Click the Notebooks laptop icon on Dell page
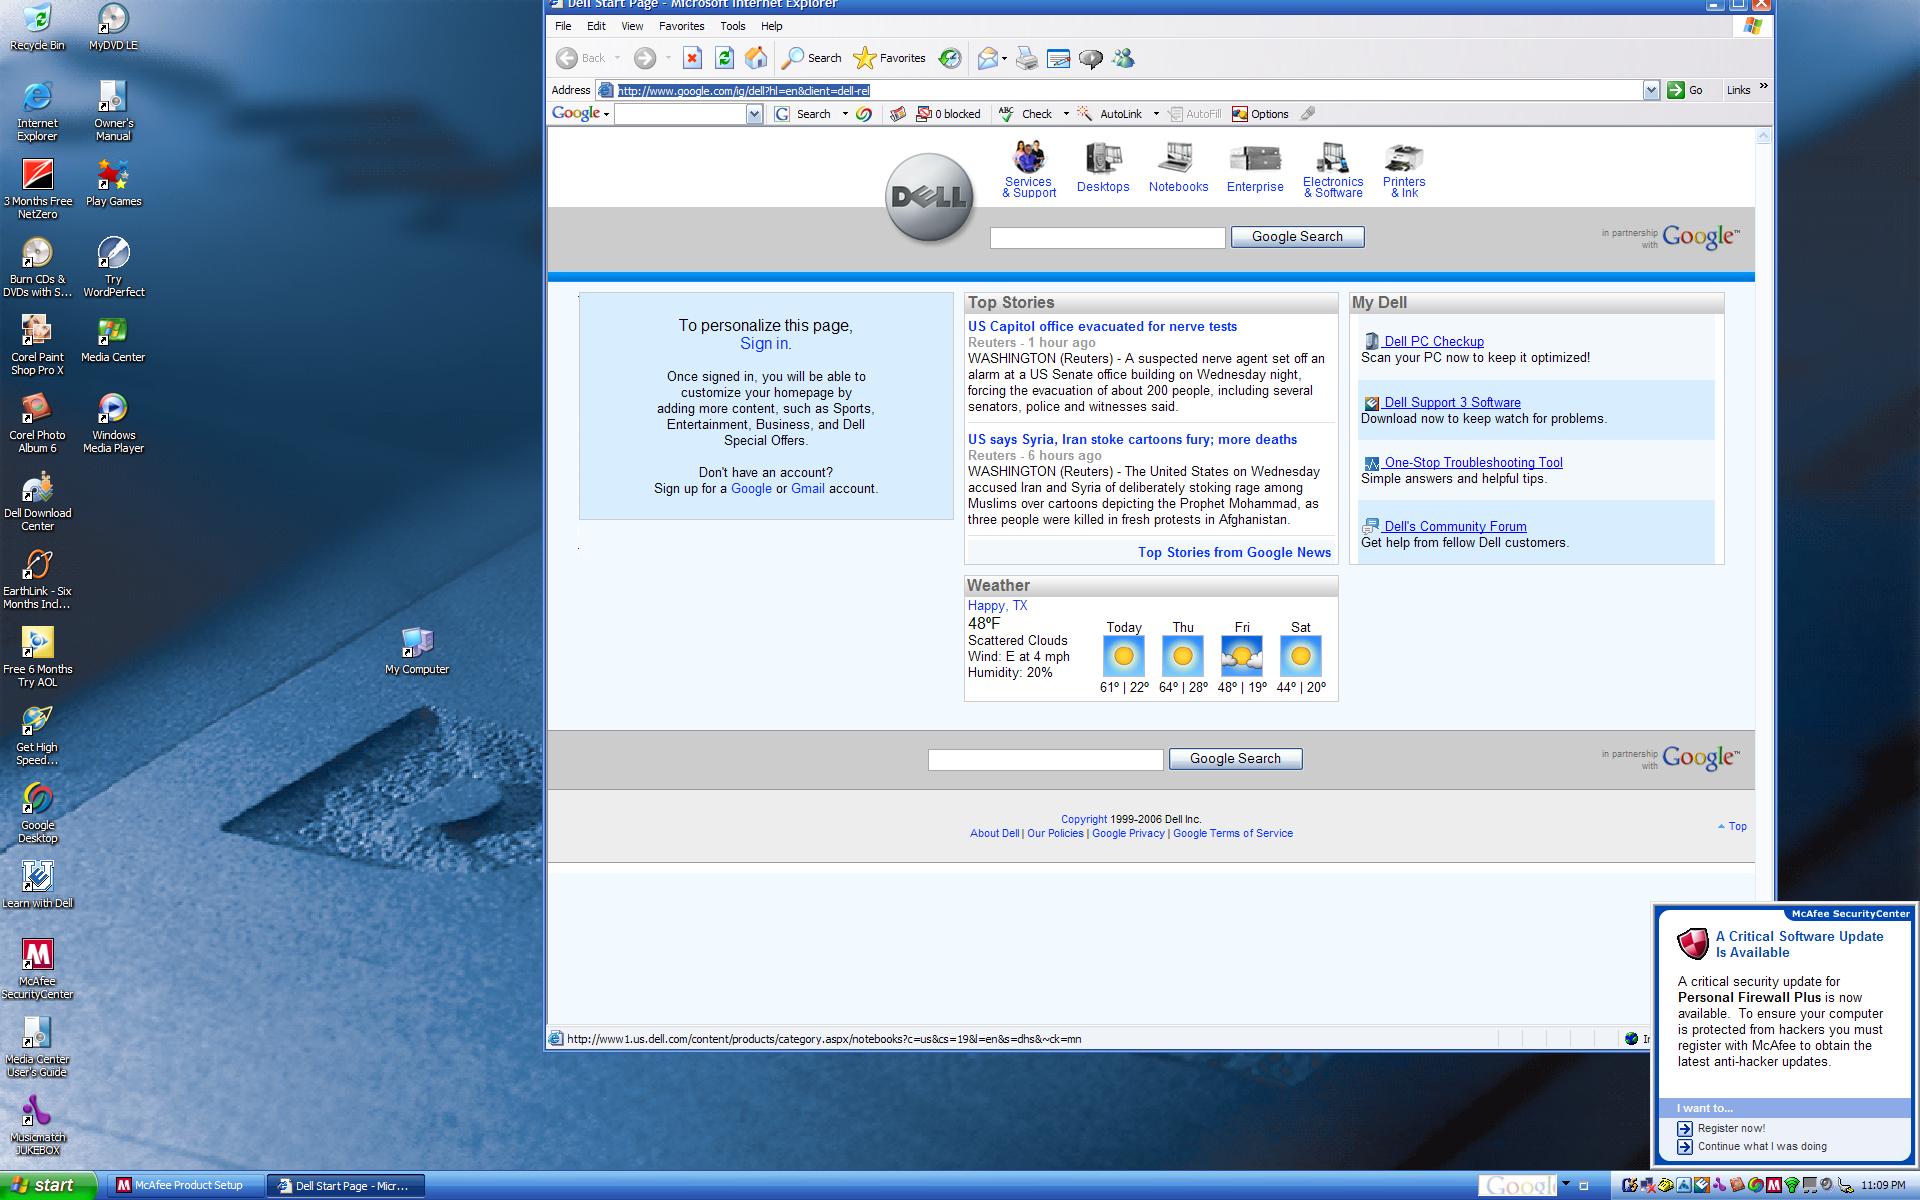1920x1200 pixels. pos(1177,160)
